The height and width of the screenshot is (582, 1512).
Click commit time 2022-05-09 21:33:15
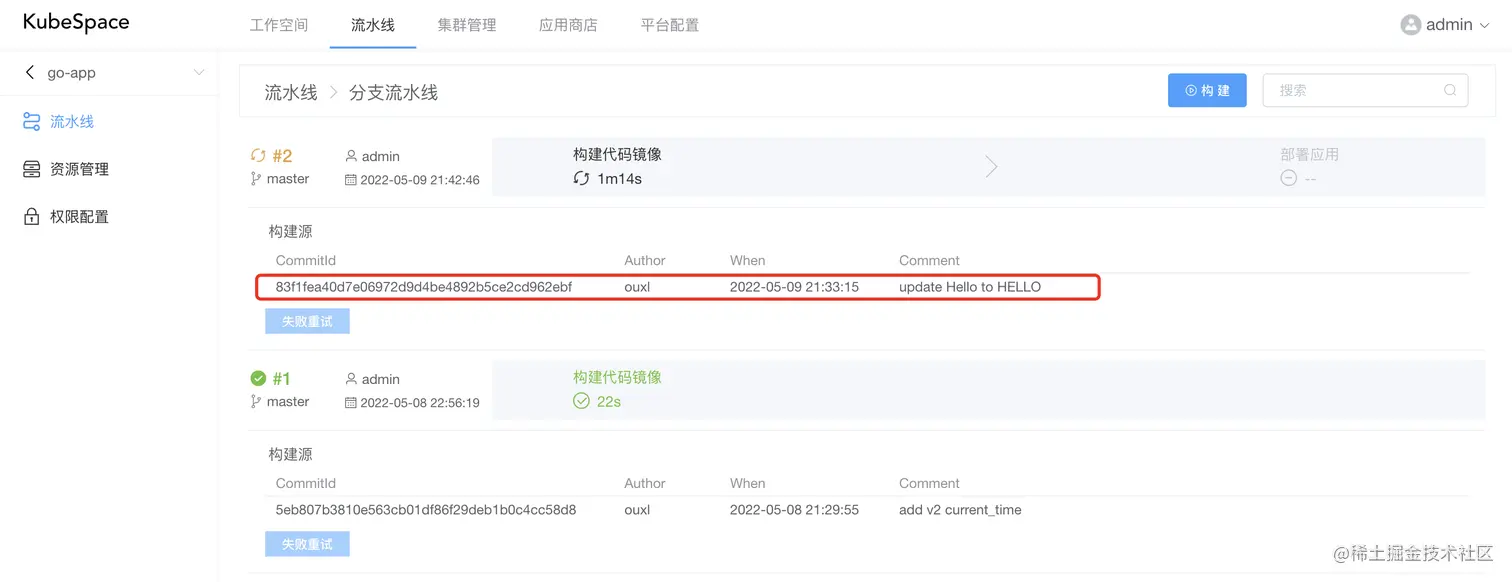tap(794, 287)
